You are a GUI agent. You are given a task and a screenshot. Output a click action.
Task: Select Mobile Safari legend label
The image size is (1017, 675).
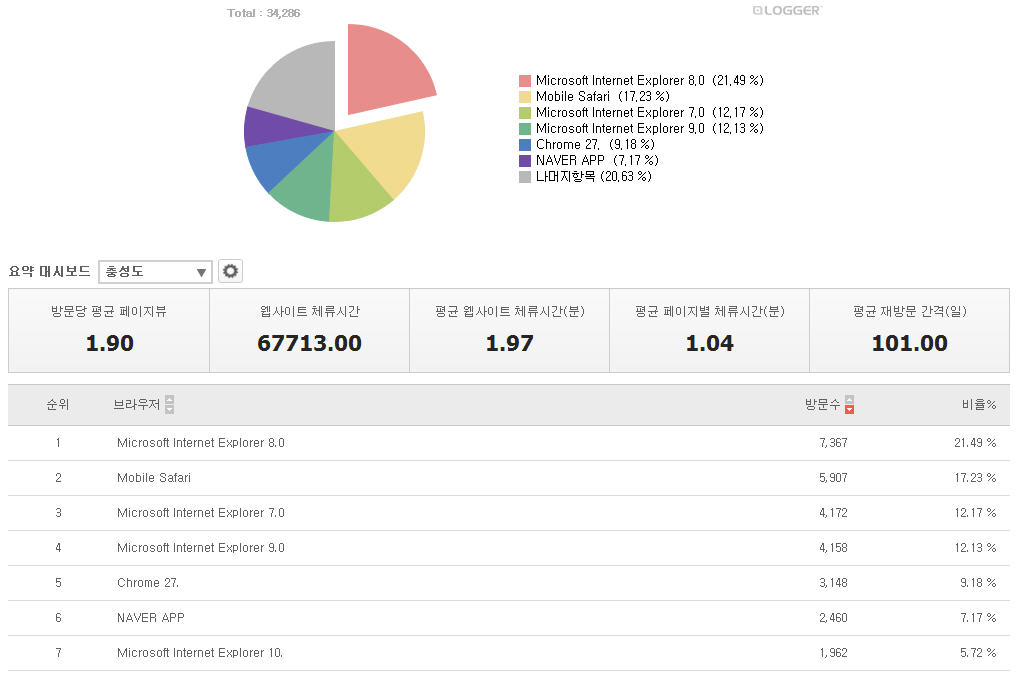tap(572, 97)
